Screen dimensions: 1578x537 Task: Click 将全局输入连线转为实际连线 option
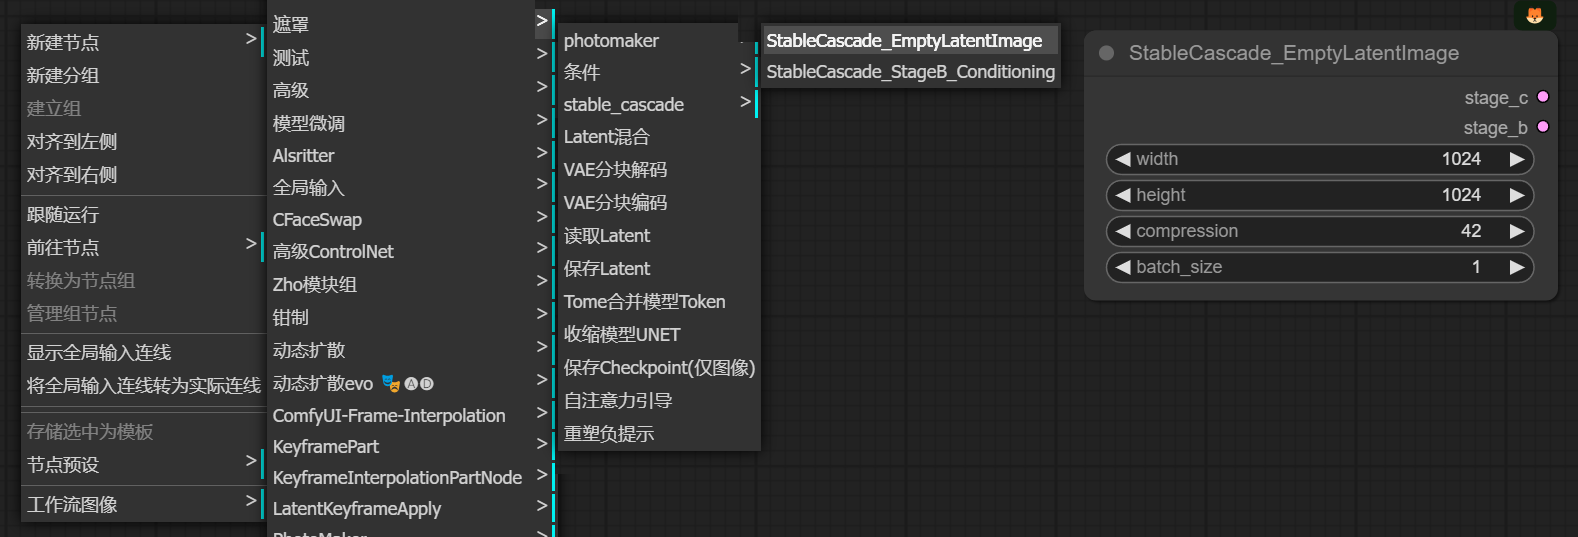(142, 385)
